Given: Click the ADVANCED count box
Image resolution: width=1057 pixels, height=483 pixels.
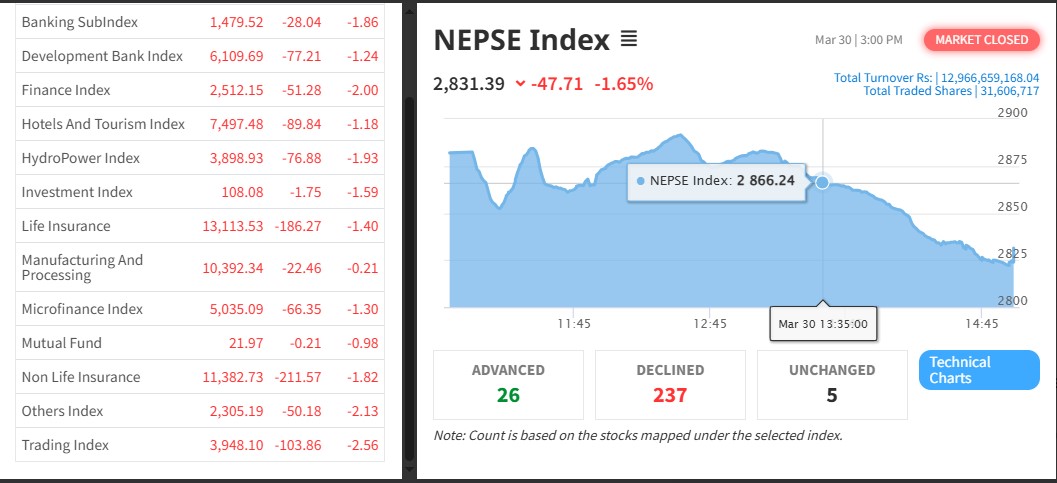Looking at the screenshot, I should (x=508, y=384).
